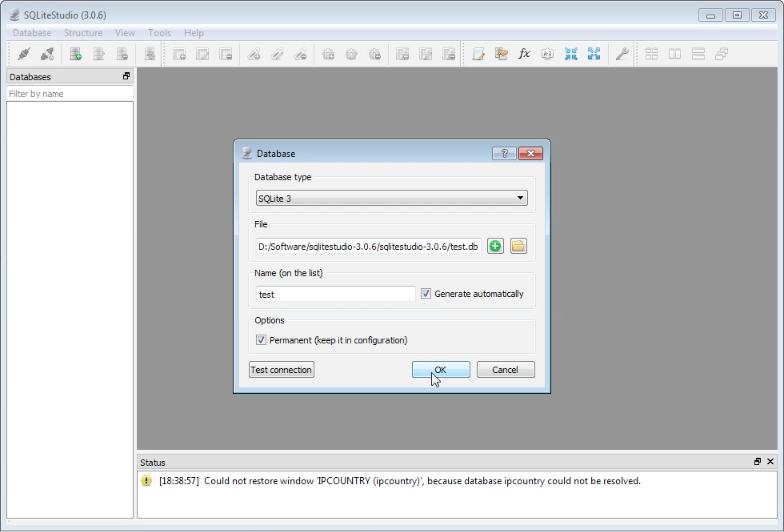The height and width of the screenshot is (532, 784).
Task: Click the Delete index toolbar icon
Action: [300, 54]
